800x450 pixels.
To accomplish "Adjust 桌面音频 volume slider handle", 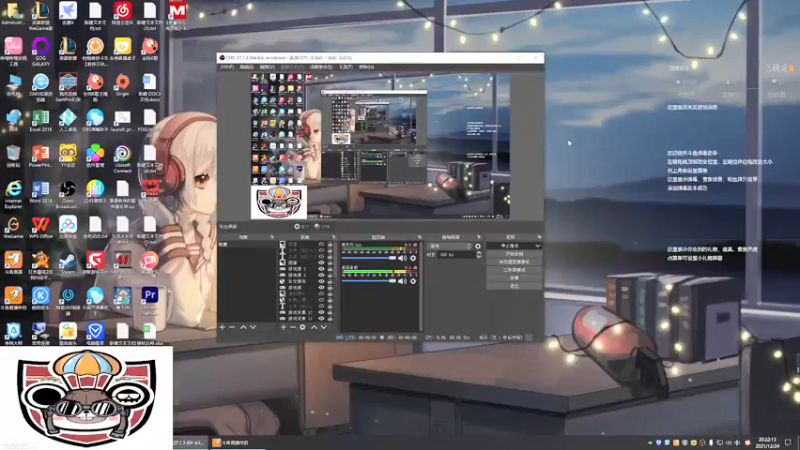I will [x=392, y=281].
